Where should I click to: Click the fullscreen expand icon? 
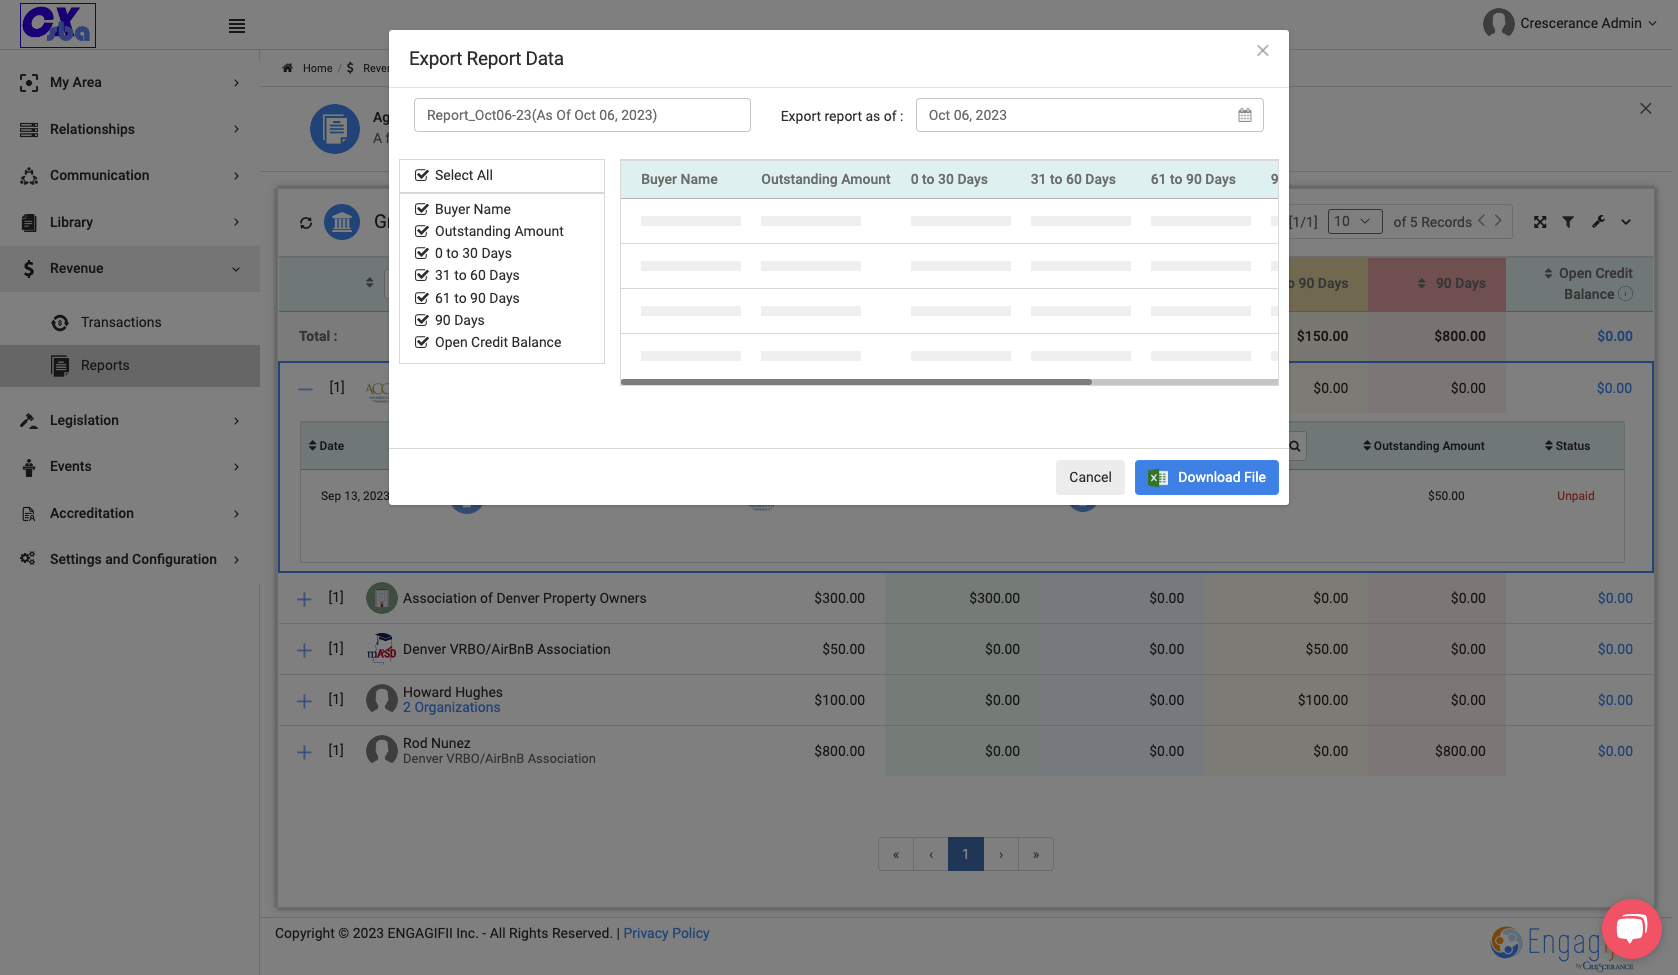point(1540,222)
